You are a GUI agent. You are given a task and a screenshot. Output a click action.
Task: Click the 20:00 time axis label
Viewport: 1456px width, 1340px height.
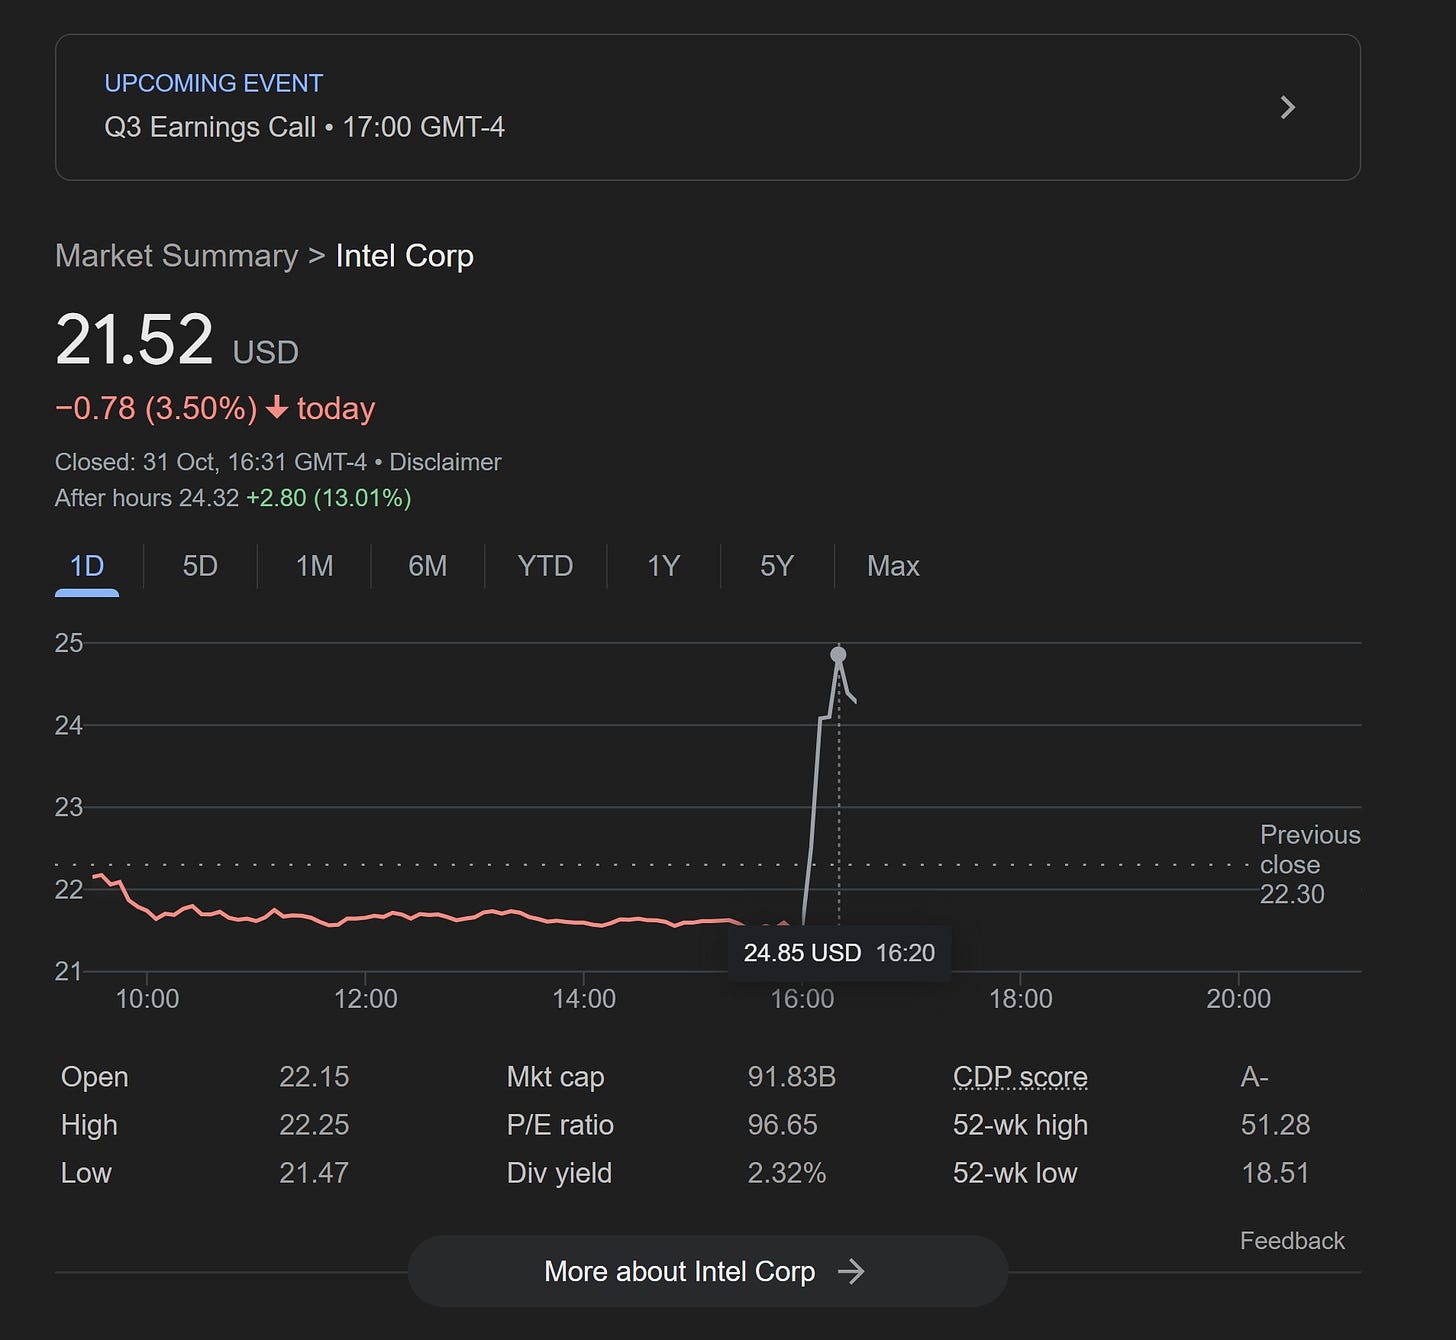click(1238, 999)
